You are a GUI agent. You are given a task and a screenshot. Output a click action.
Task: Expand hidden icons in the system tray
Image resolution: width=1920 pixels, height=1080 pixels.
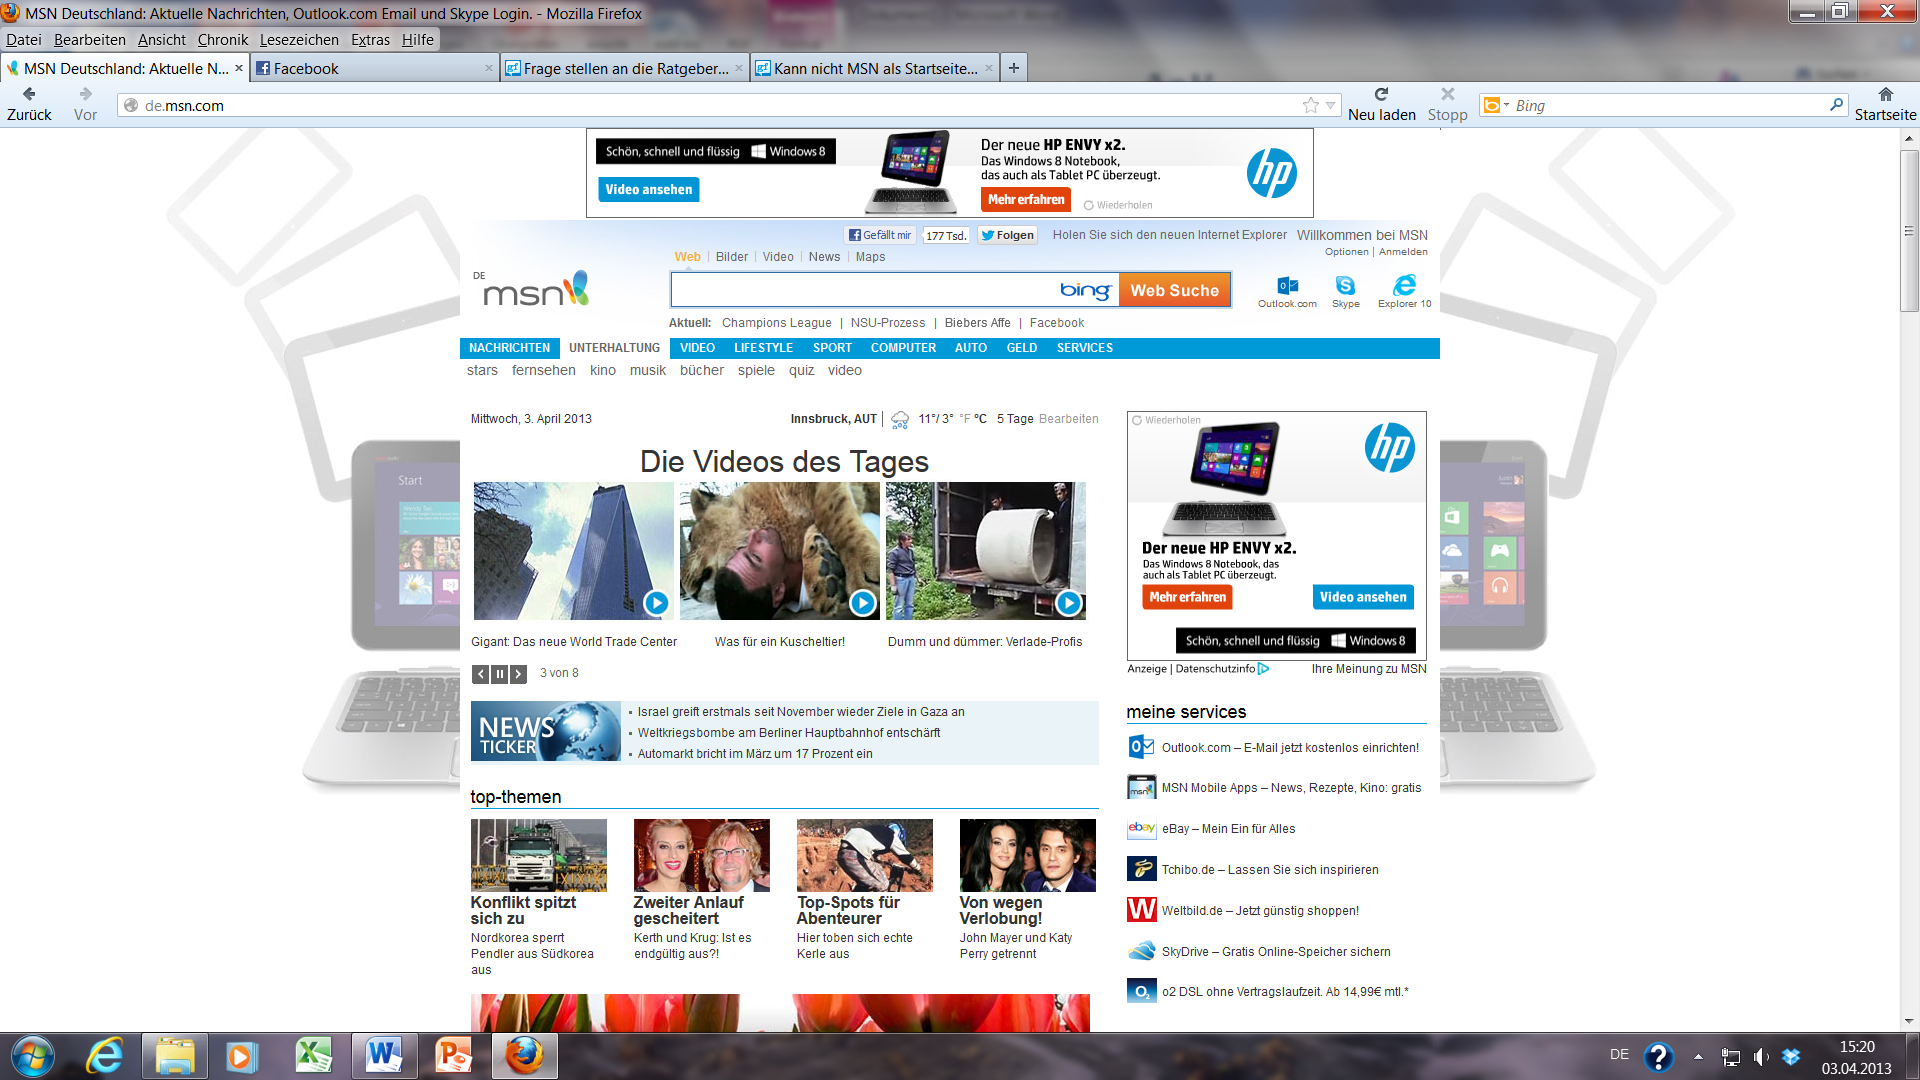1697,1055
